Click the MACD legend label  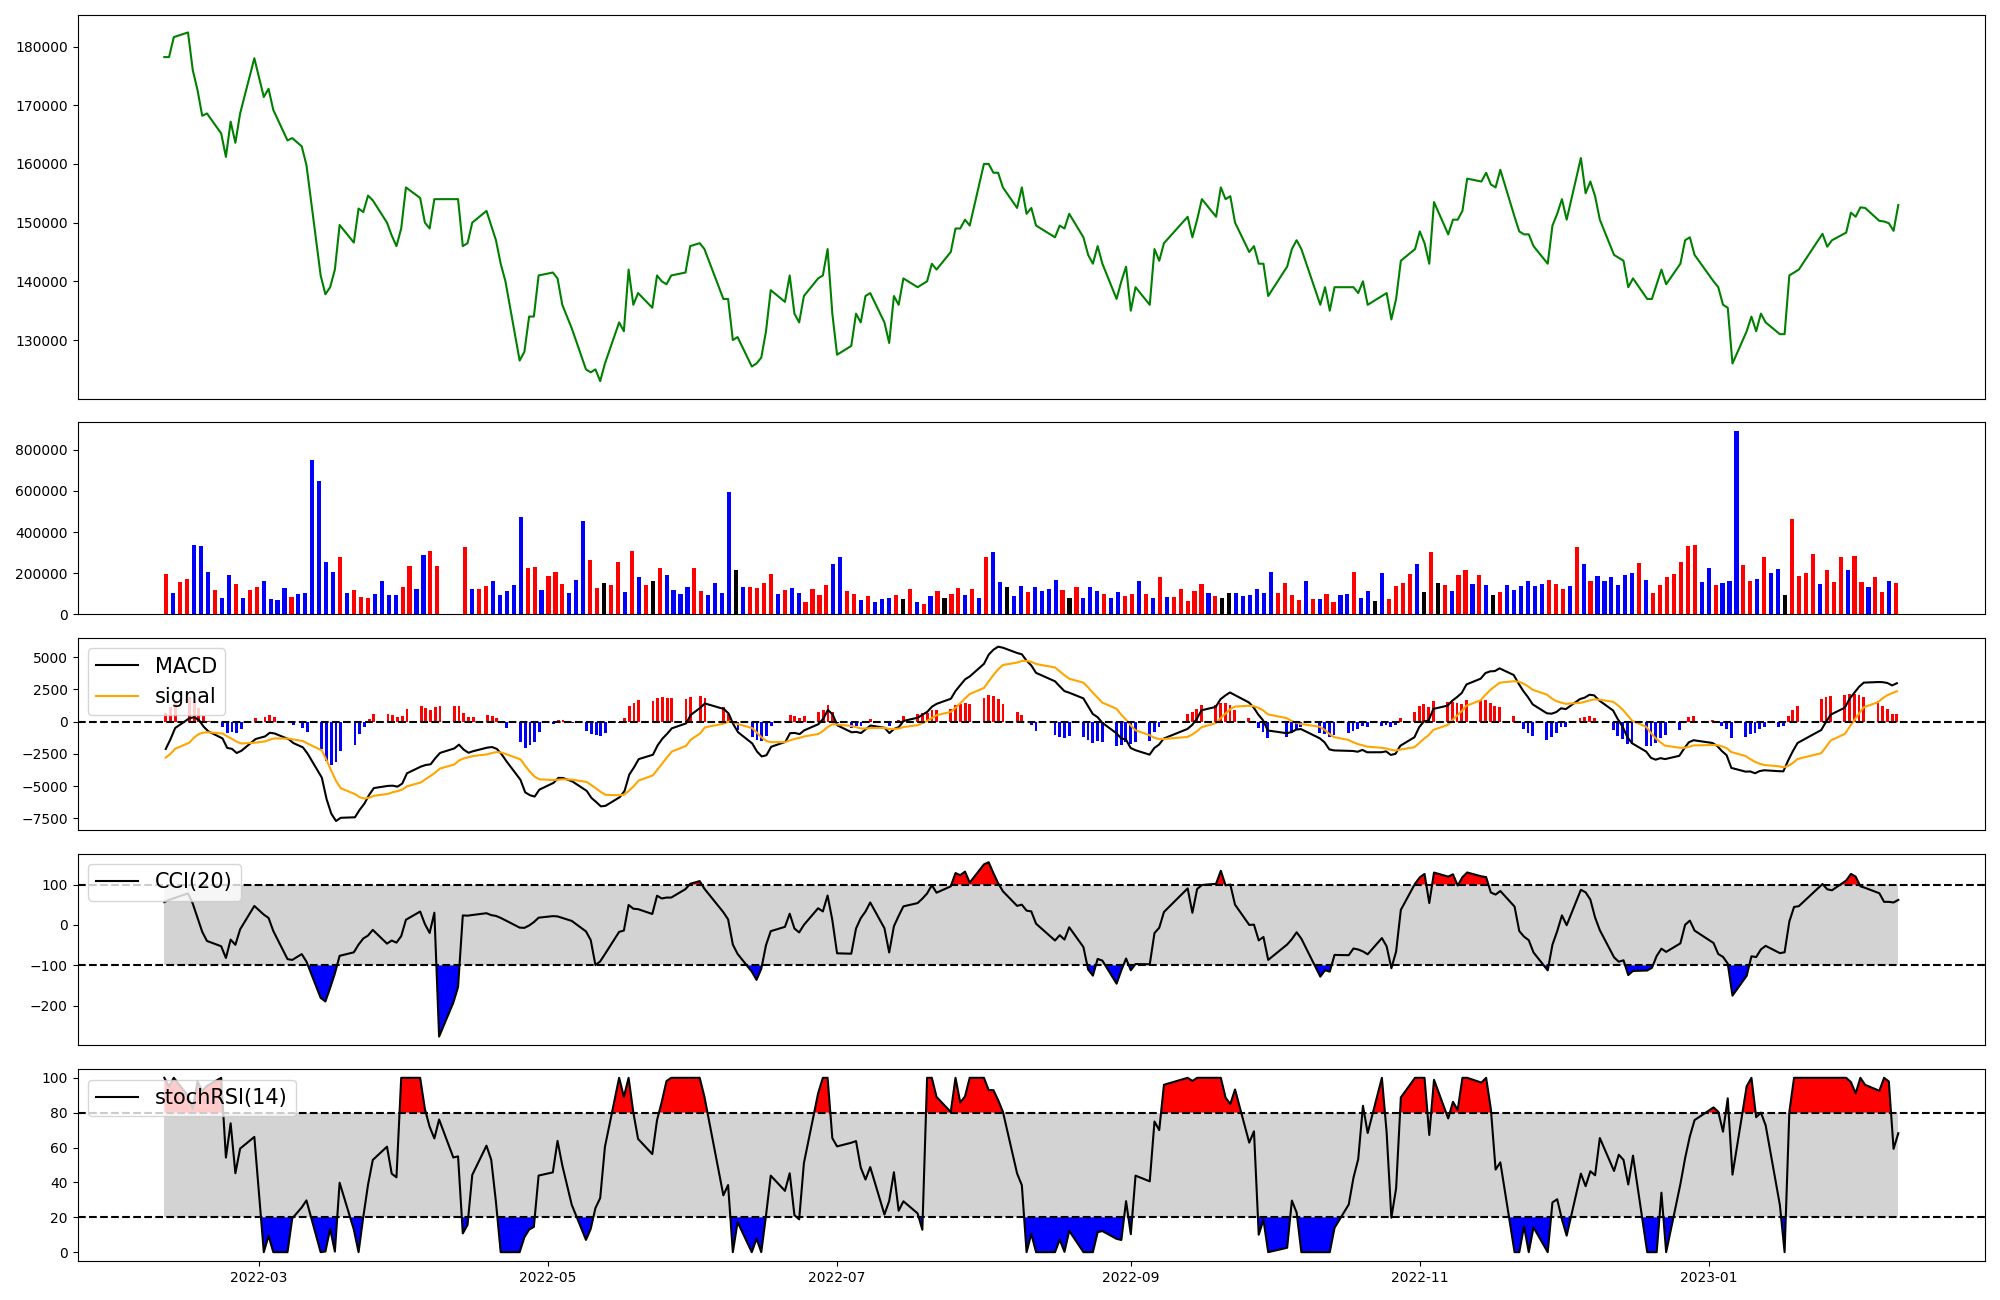(x=185, y=666)
